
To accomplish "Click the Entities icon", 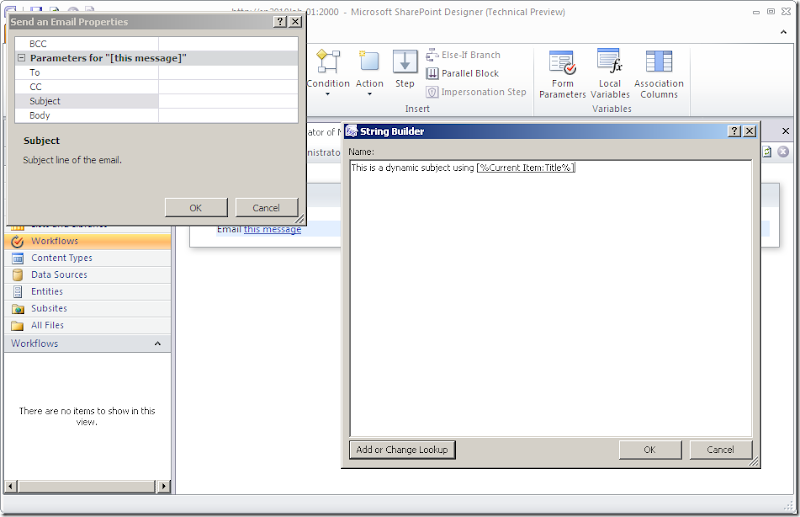I will 17,292.
